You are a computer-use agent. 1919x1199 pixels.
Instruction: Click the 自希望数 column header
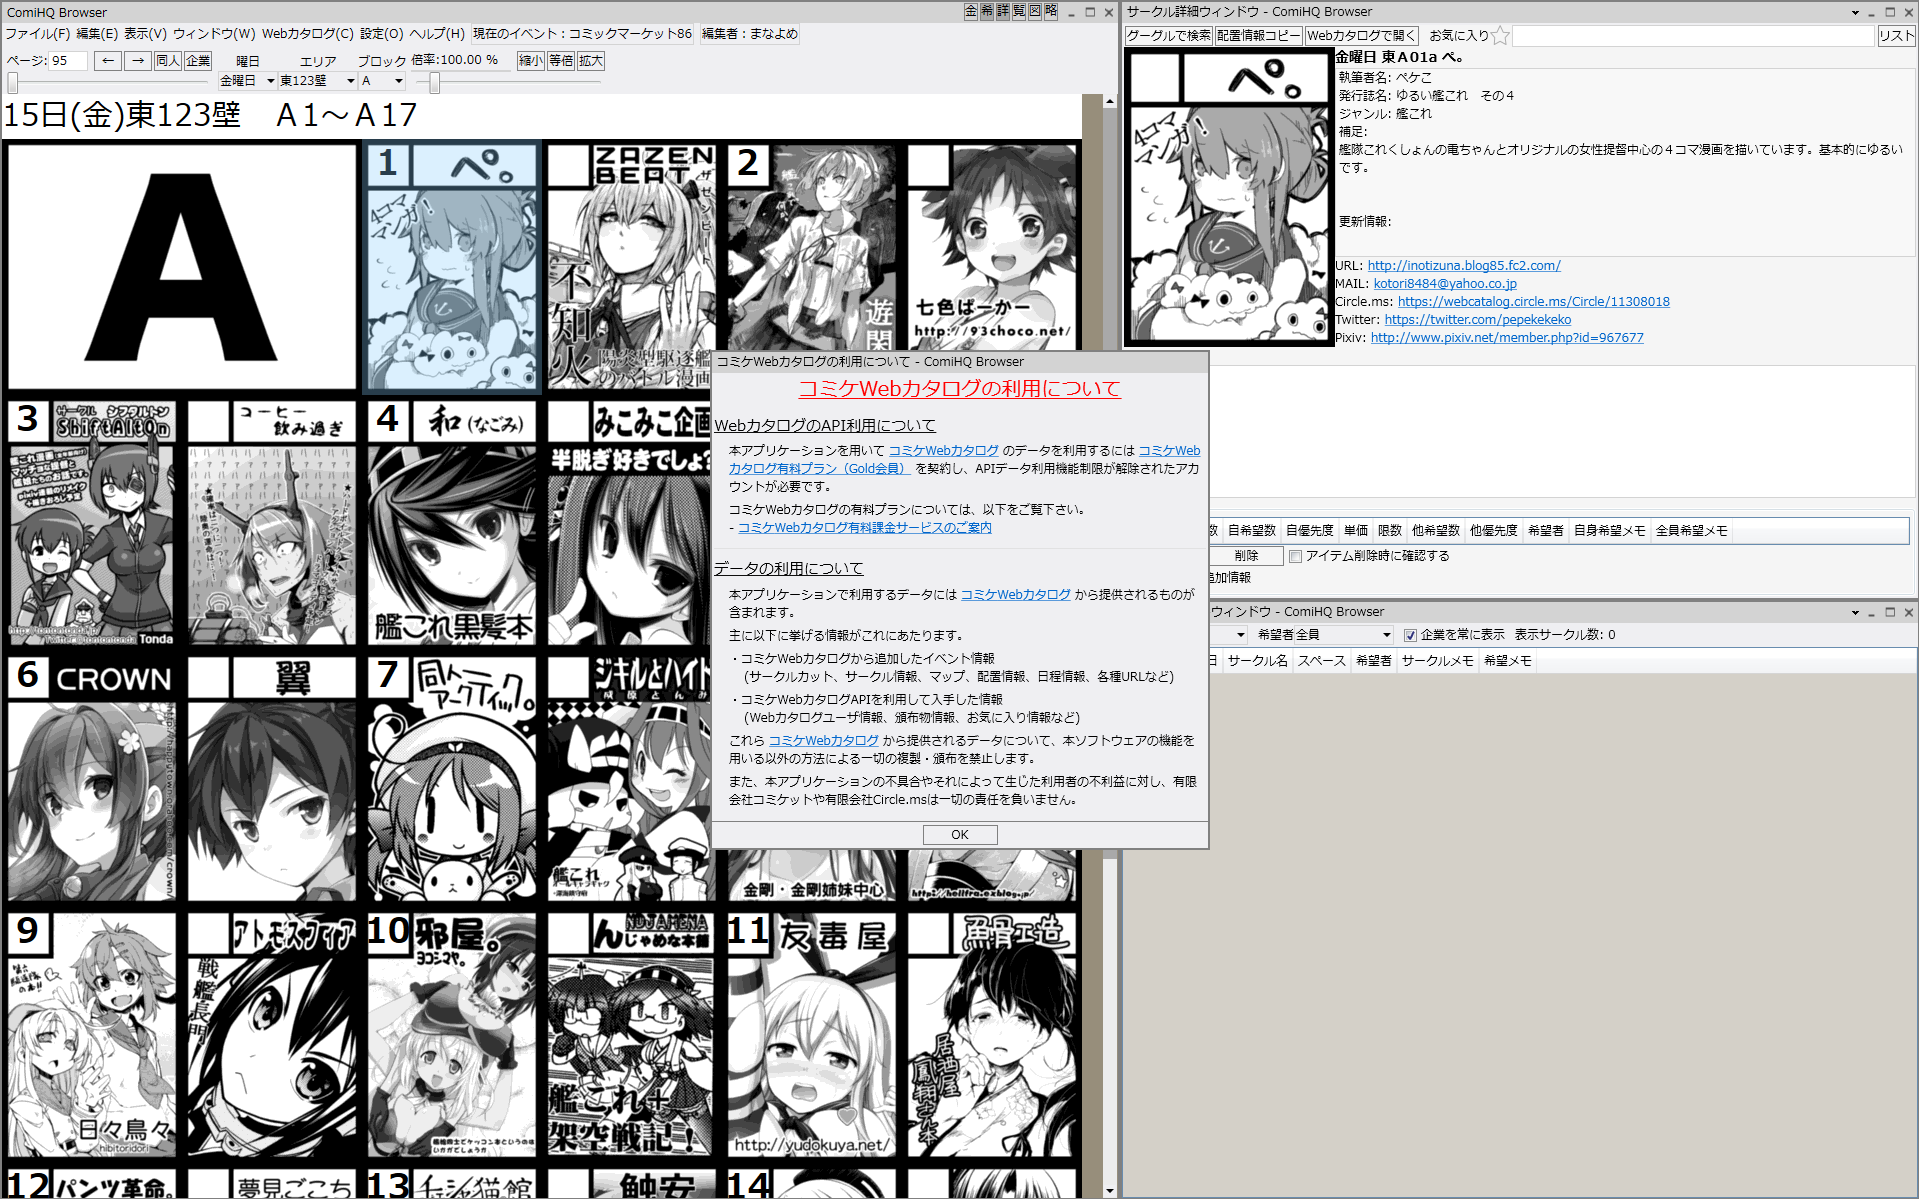1251,531
